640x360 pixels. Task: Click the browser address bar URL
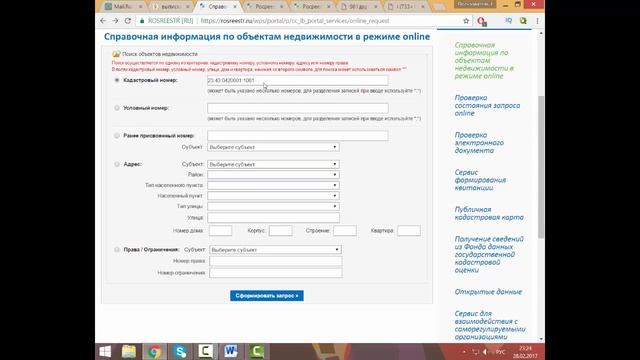click(x=295, y=21)
